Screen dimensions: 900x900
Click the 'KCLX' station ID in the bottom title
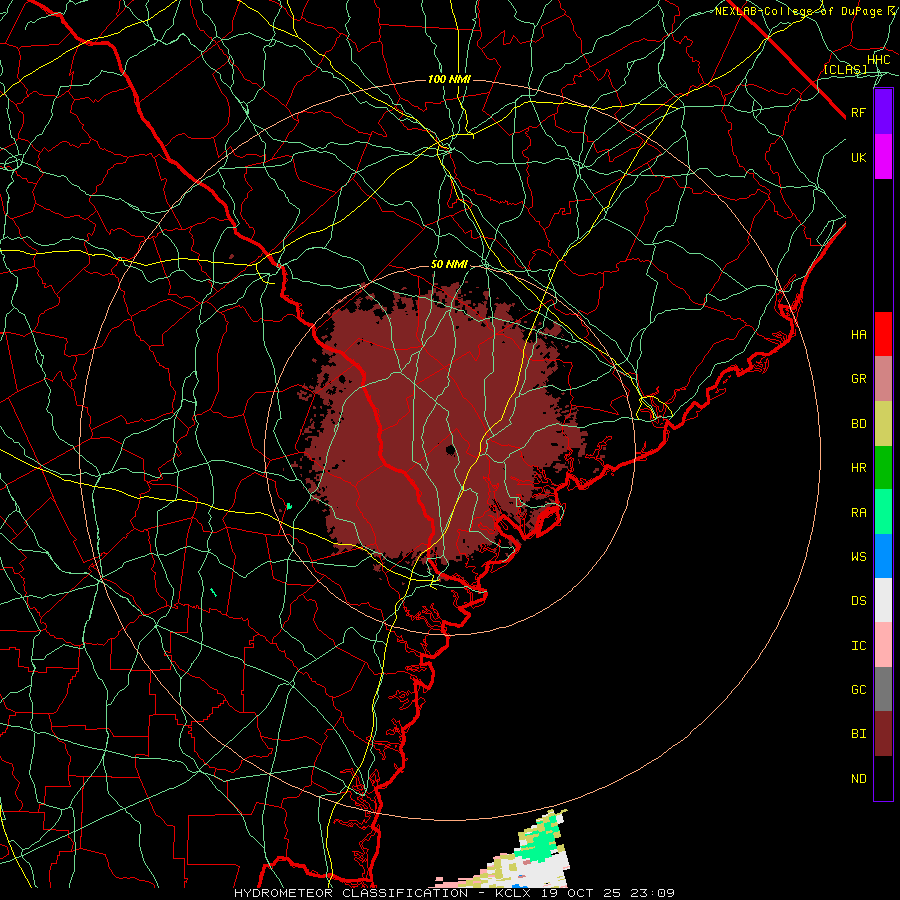pos(515,893)
